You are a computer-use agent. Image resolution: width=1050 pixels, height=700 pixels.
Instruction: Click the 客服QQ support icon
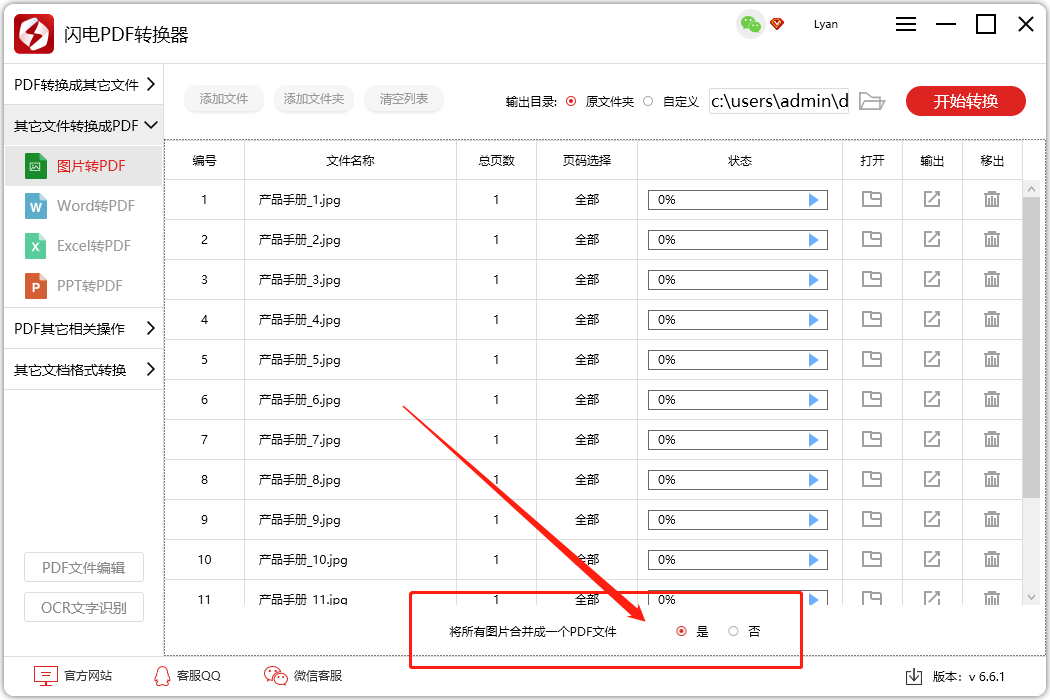pyautogui.click(x=160, y=675)
